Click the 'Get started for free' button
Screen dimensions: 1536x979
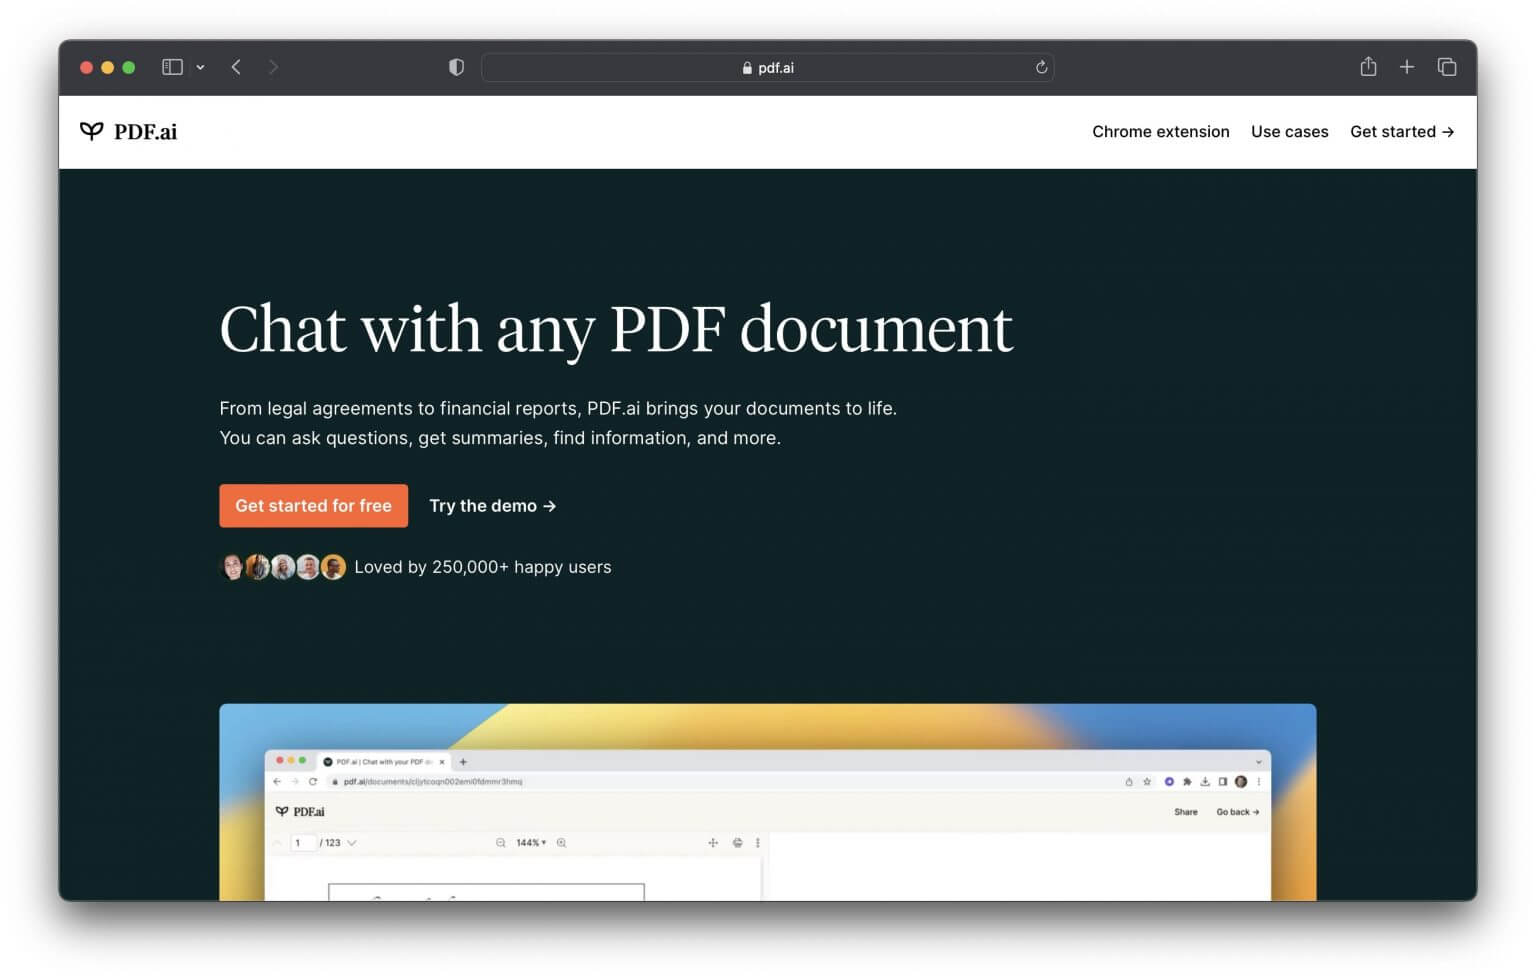point(313,505)
